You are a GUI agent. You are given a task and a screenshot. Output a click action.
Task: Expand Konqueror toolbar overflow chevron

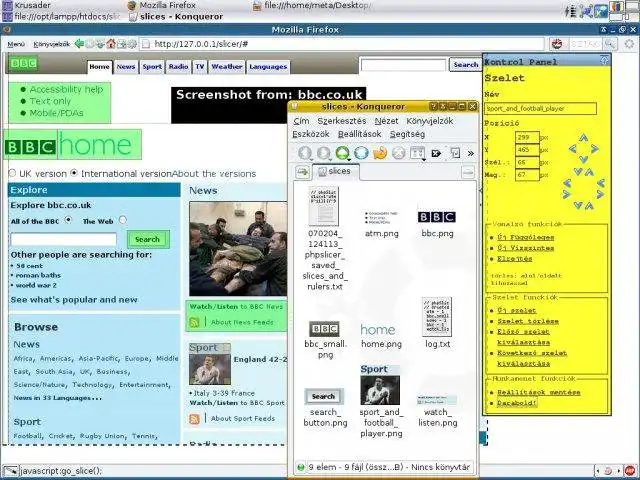click(471, 153)
